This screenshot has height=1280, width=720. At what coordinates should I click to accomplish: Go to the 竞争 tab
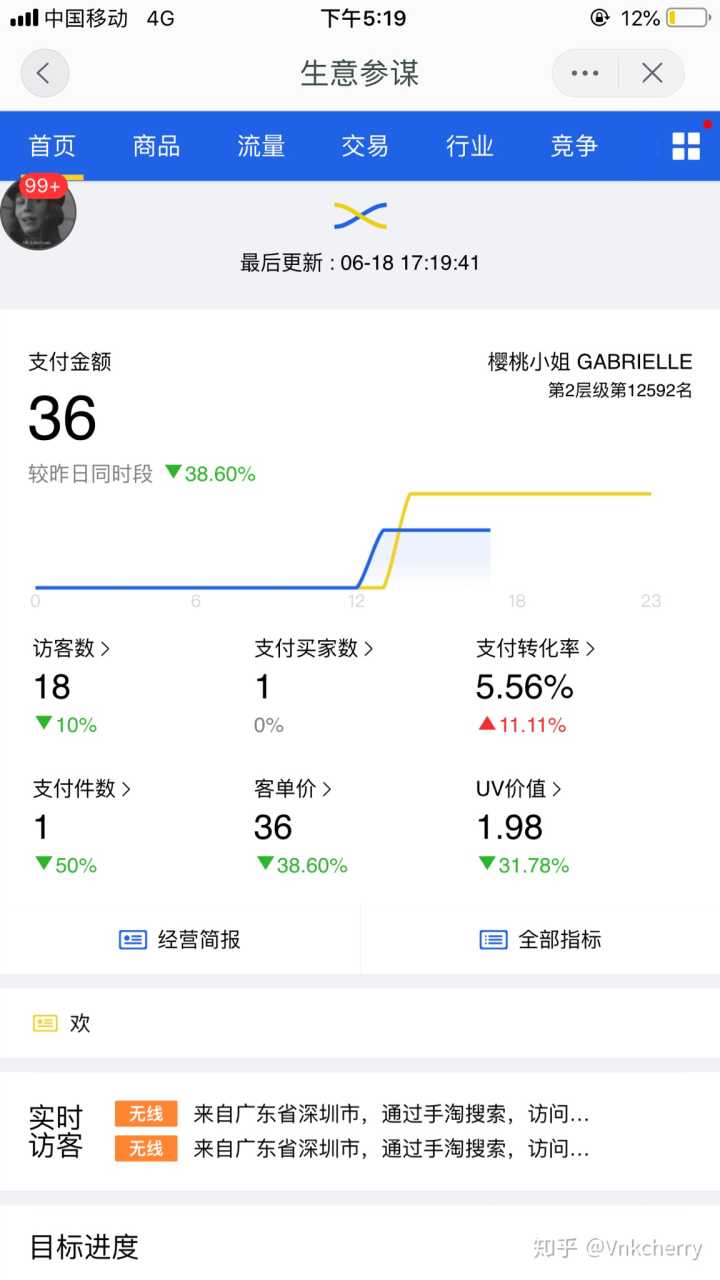click(x=573, y=146)
